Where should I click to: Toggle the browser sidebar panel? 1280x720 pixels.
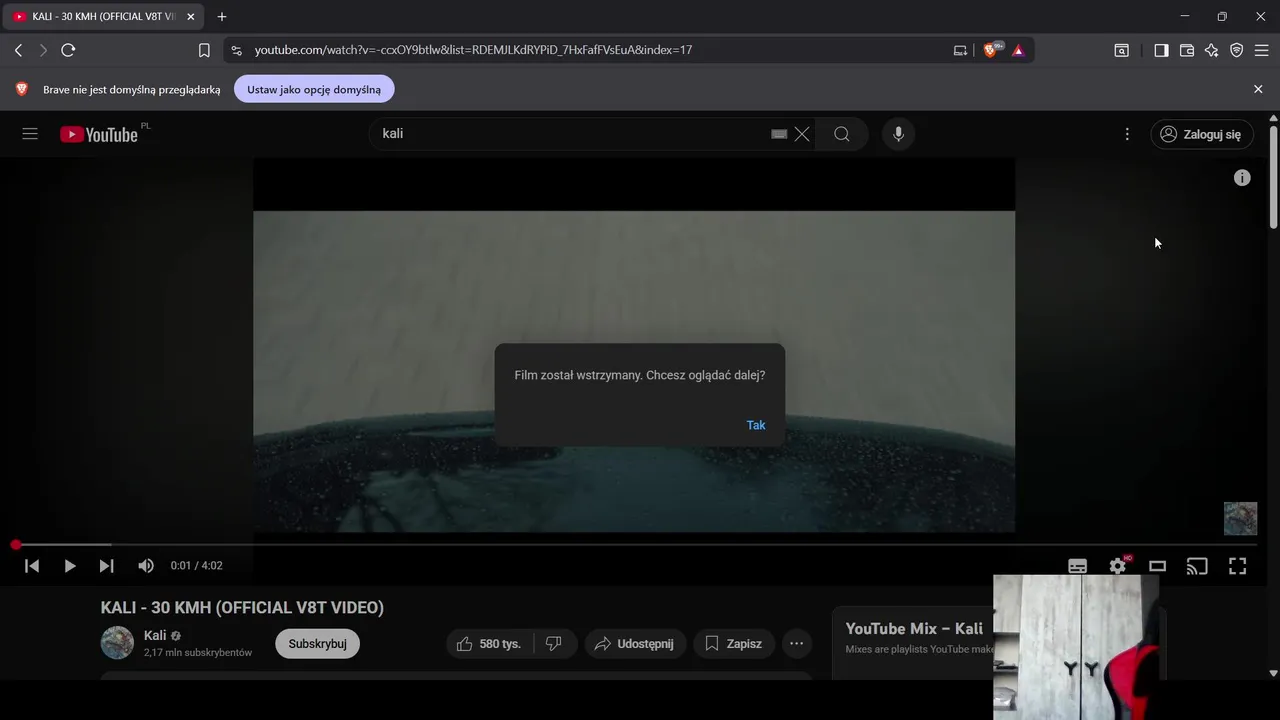pyautogui.click(x=1161, y=50)
